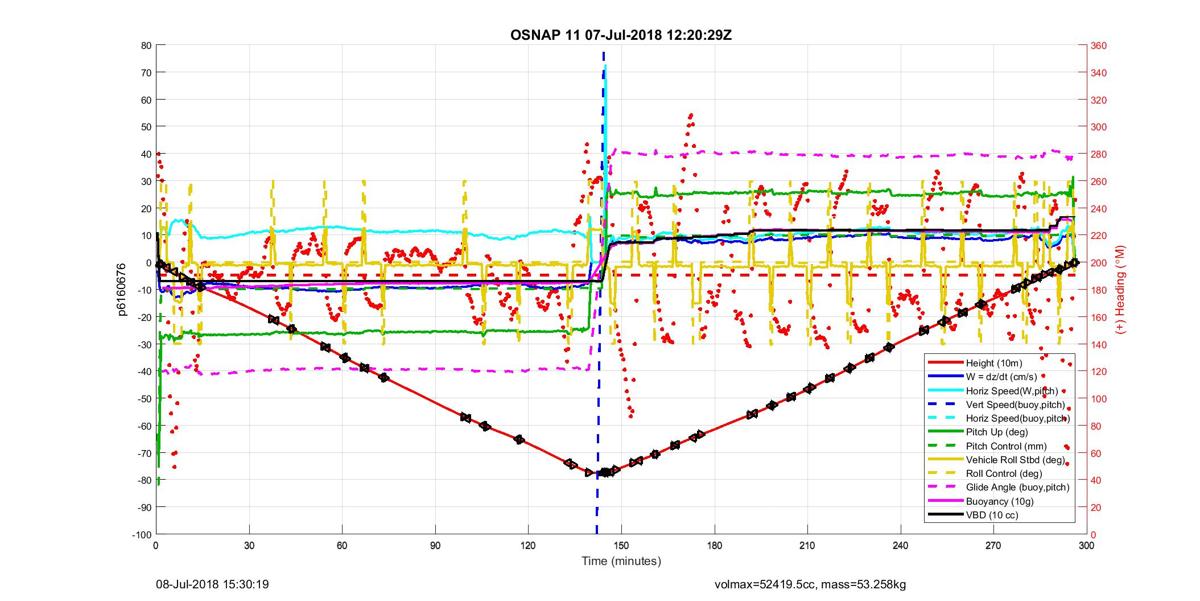Click the Time axis tick label 150
1200x601 pixels.
(x=621, y=546)
